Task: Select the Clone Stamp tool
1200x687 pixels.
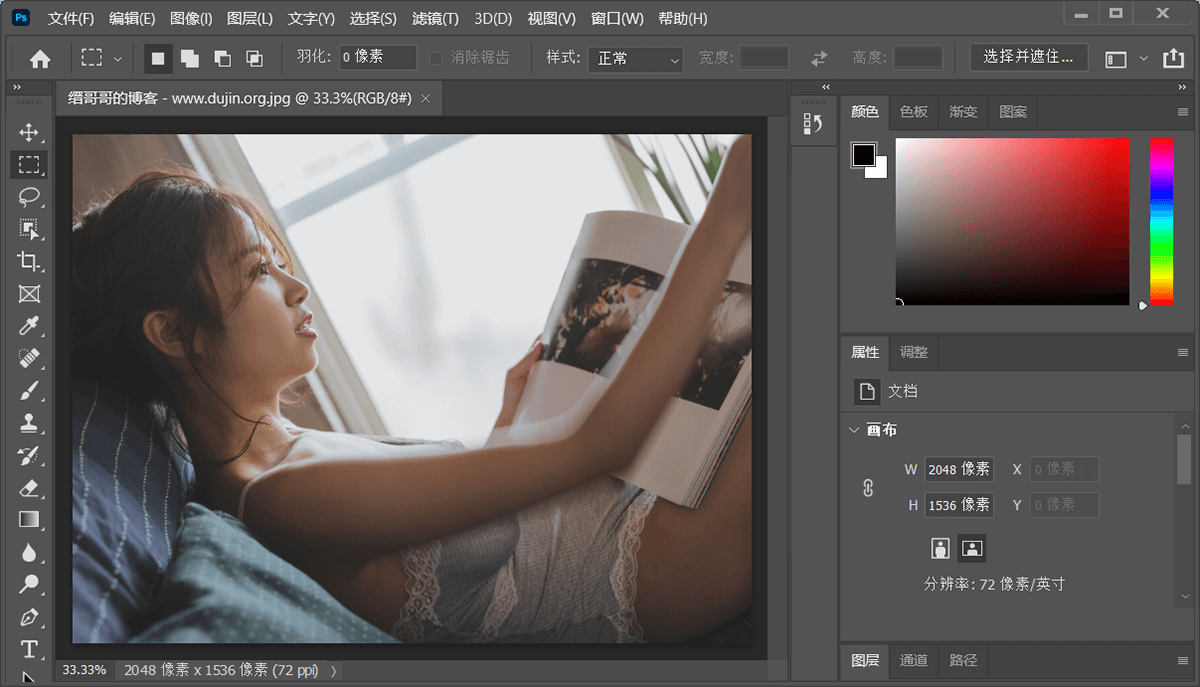Action: [29, 423]
